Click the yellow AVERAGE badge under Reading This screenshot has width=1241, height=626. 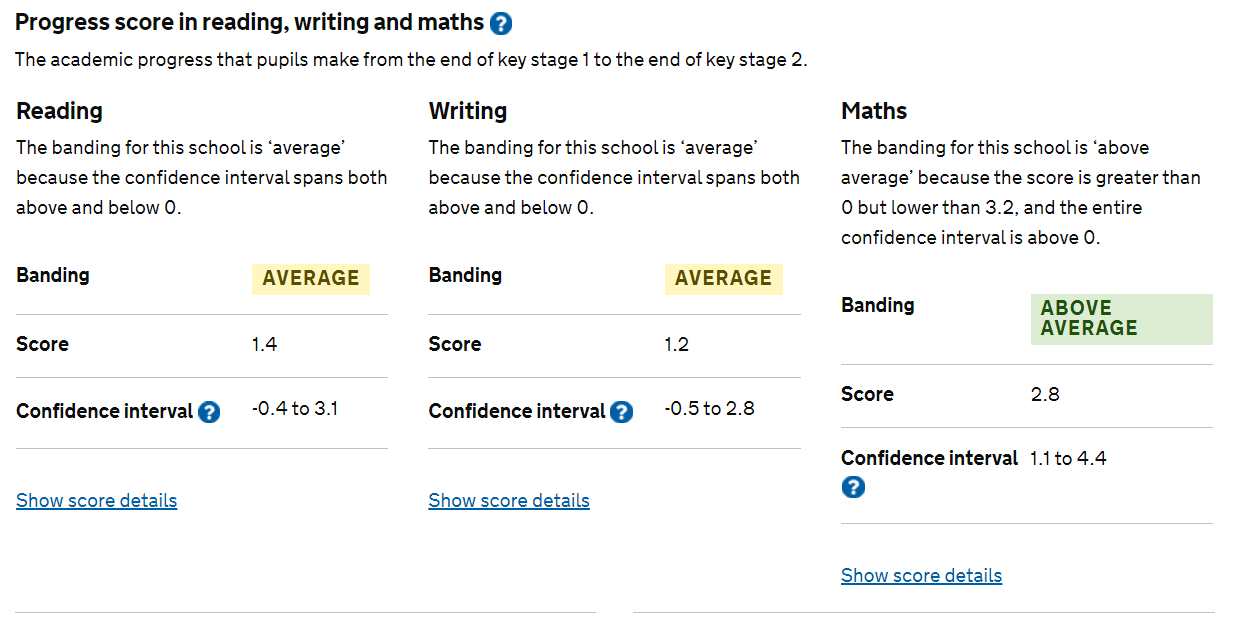point(311,278)
